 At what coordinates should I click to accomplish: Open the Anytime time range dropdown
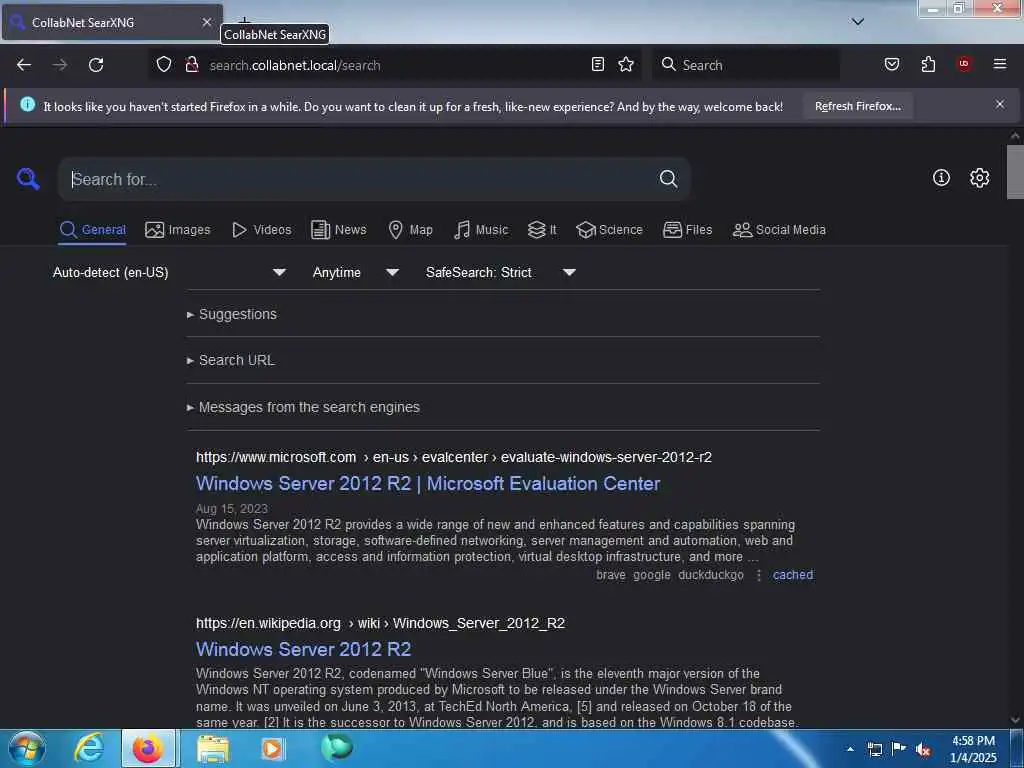click(x=355, y=272)
